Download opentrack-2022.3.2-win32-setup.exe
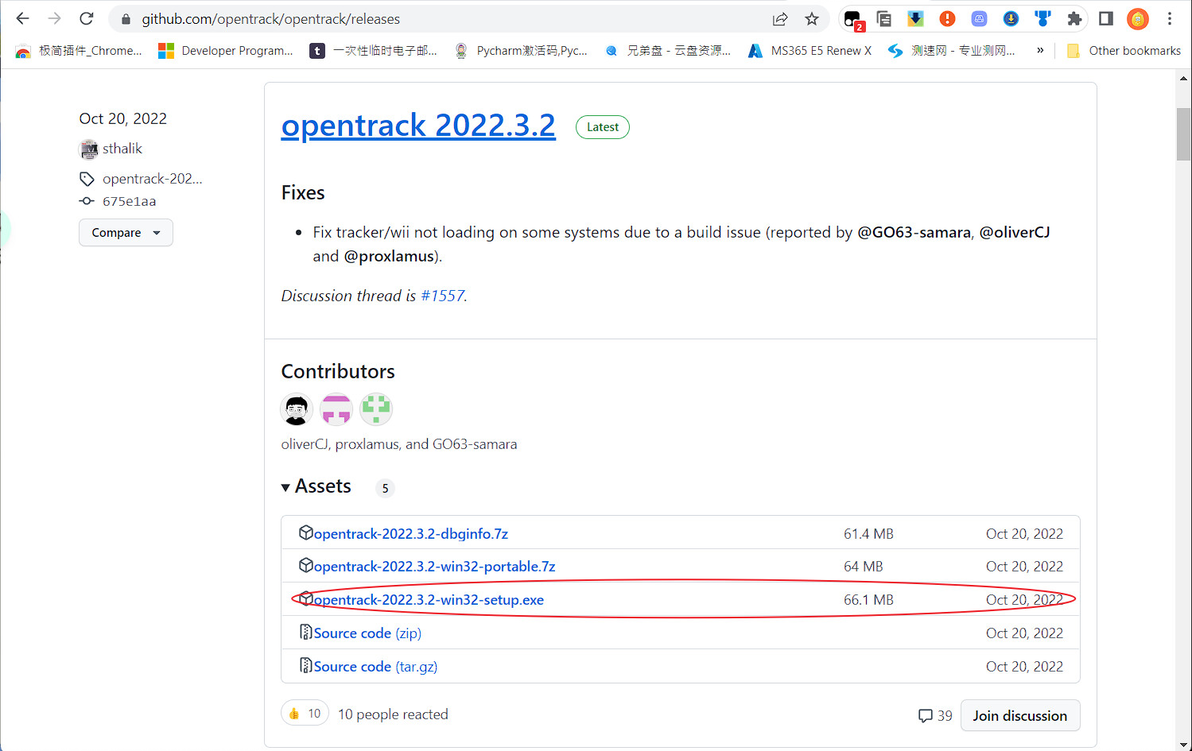 pyautogui.click(x=429, y=600)
